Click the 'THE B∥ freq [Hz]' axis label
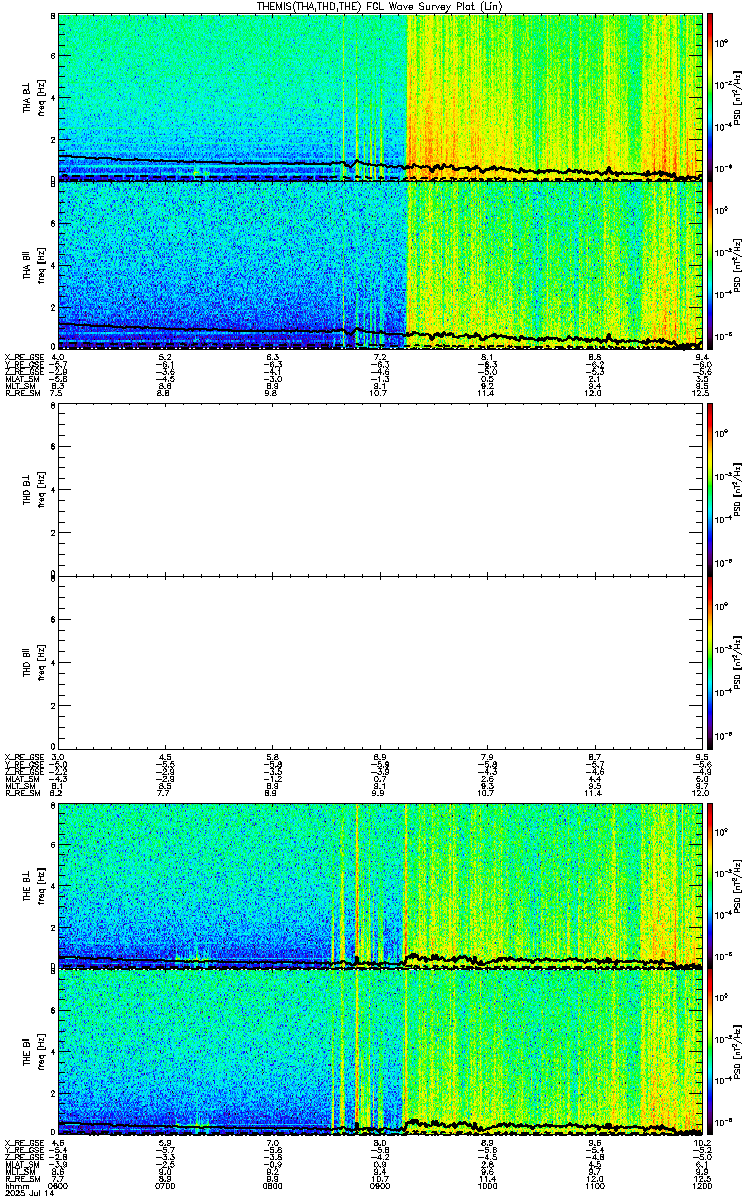The image size is (750, 1200). coord(33,1053)
